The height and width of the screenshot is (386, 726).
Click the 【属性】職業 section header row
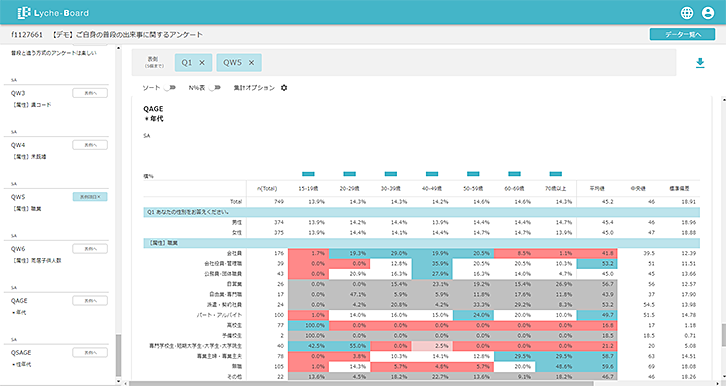point(421,243)
